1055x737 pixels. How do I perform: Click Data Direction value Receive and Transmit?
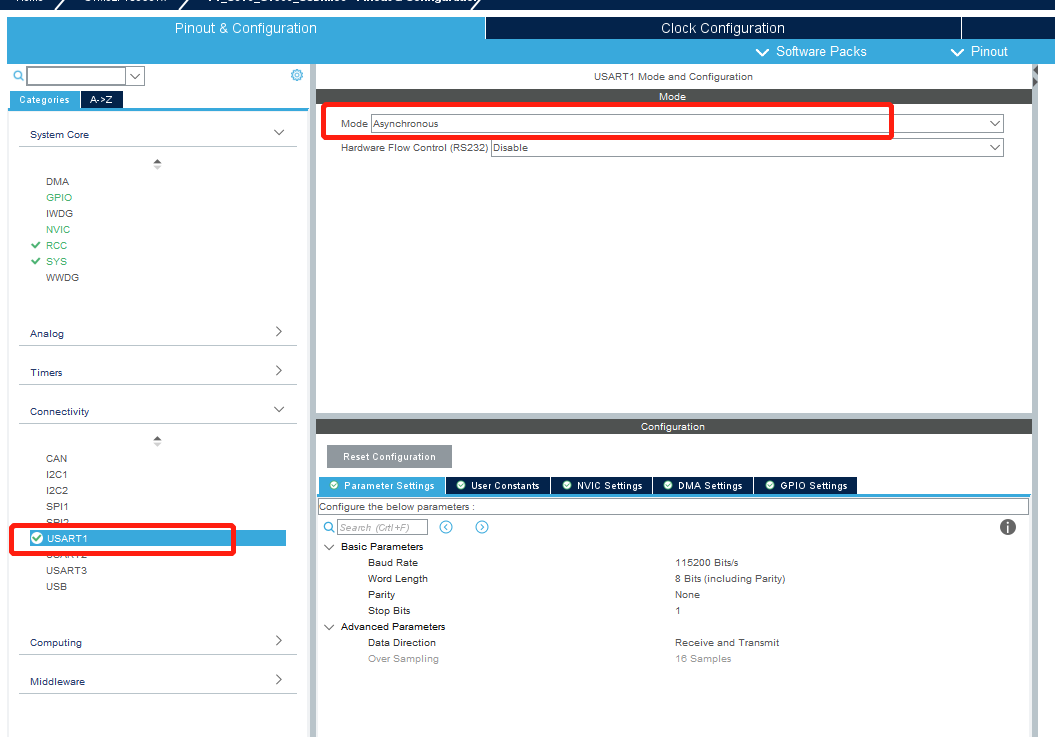[x=727, y=643]
